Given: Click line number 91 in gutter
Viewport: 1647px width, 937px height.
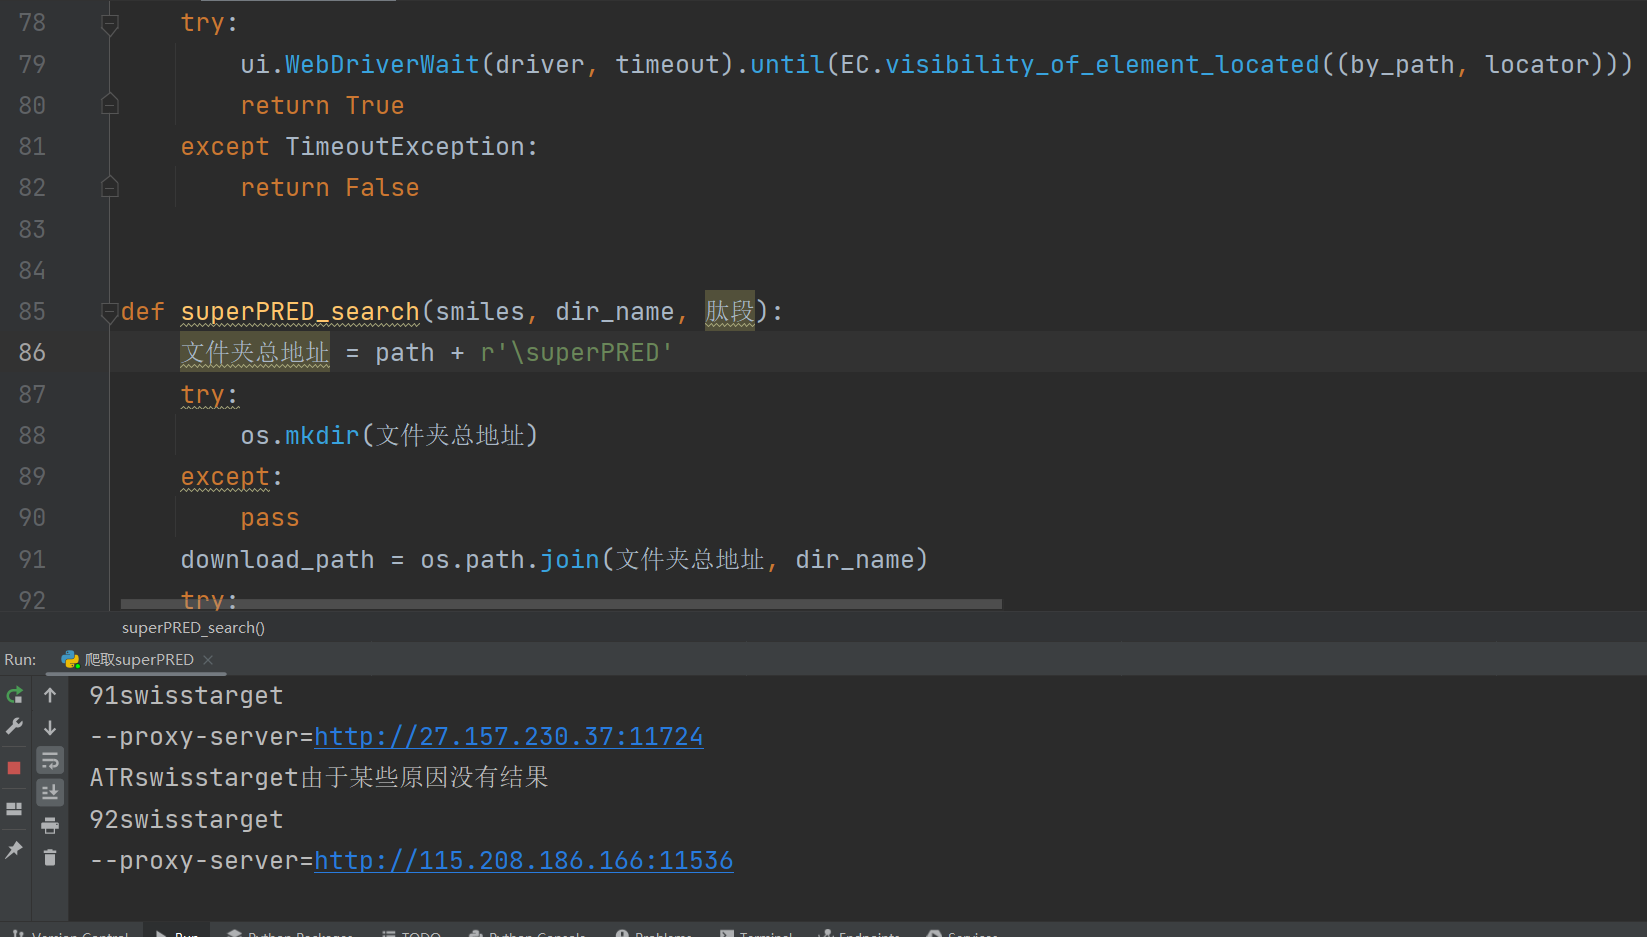Looking at the screenshot, I should point(32,560).
